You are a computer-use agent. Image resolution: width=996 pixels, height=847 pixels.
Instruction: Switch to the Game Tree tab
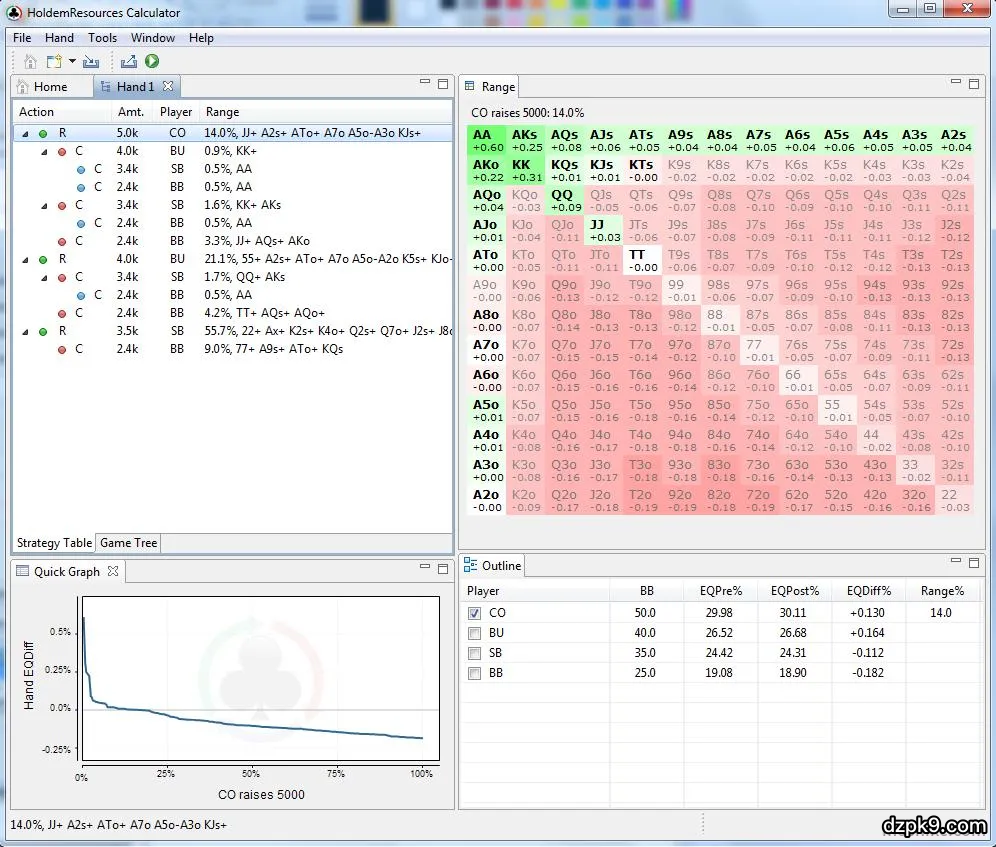[x=129, y=543]
